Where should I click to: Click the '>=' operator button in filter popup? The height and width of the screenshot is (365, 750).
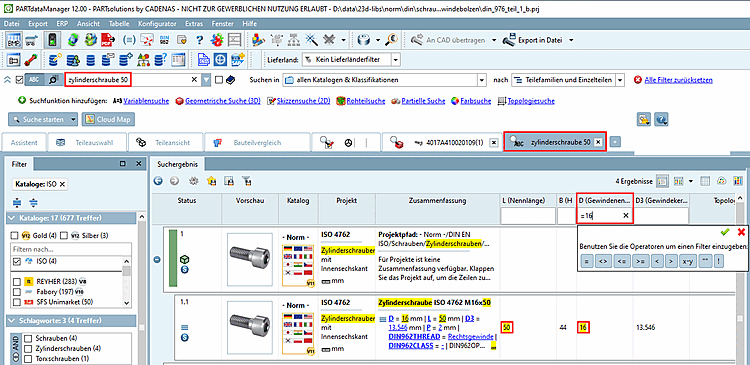tap(640, 261)
